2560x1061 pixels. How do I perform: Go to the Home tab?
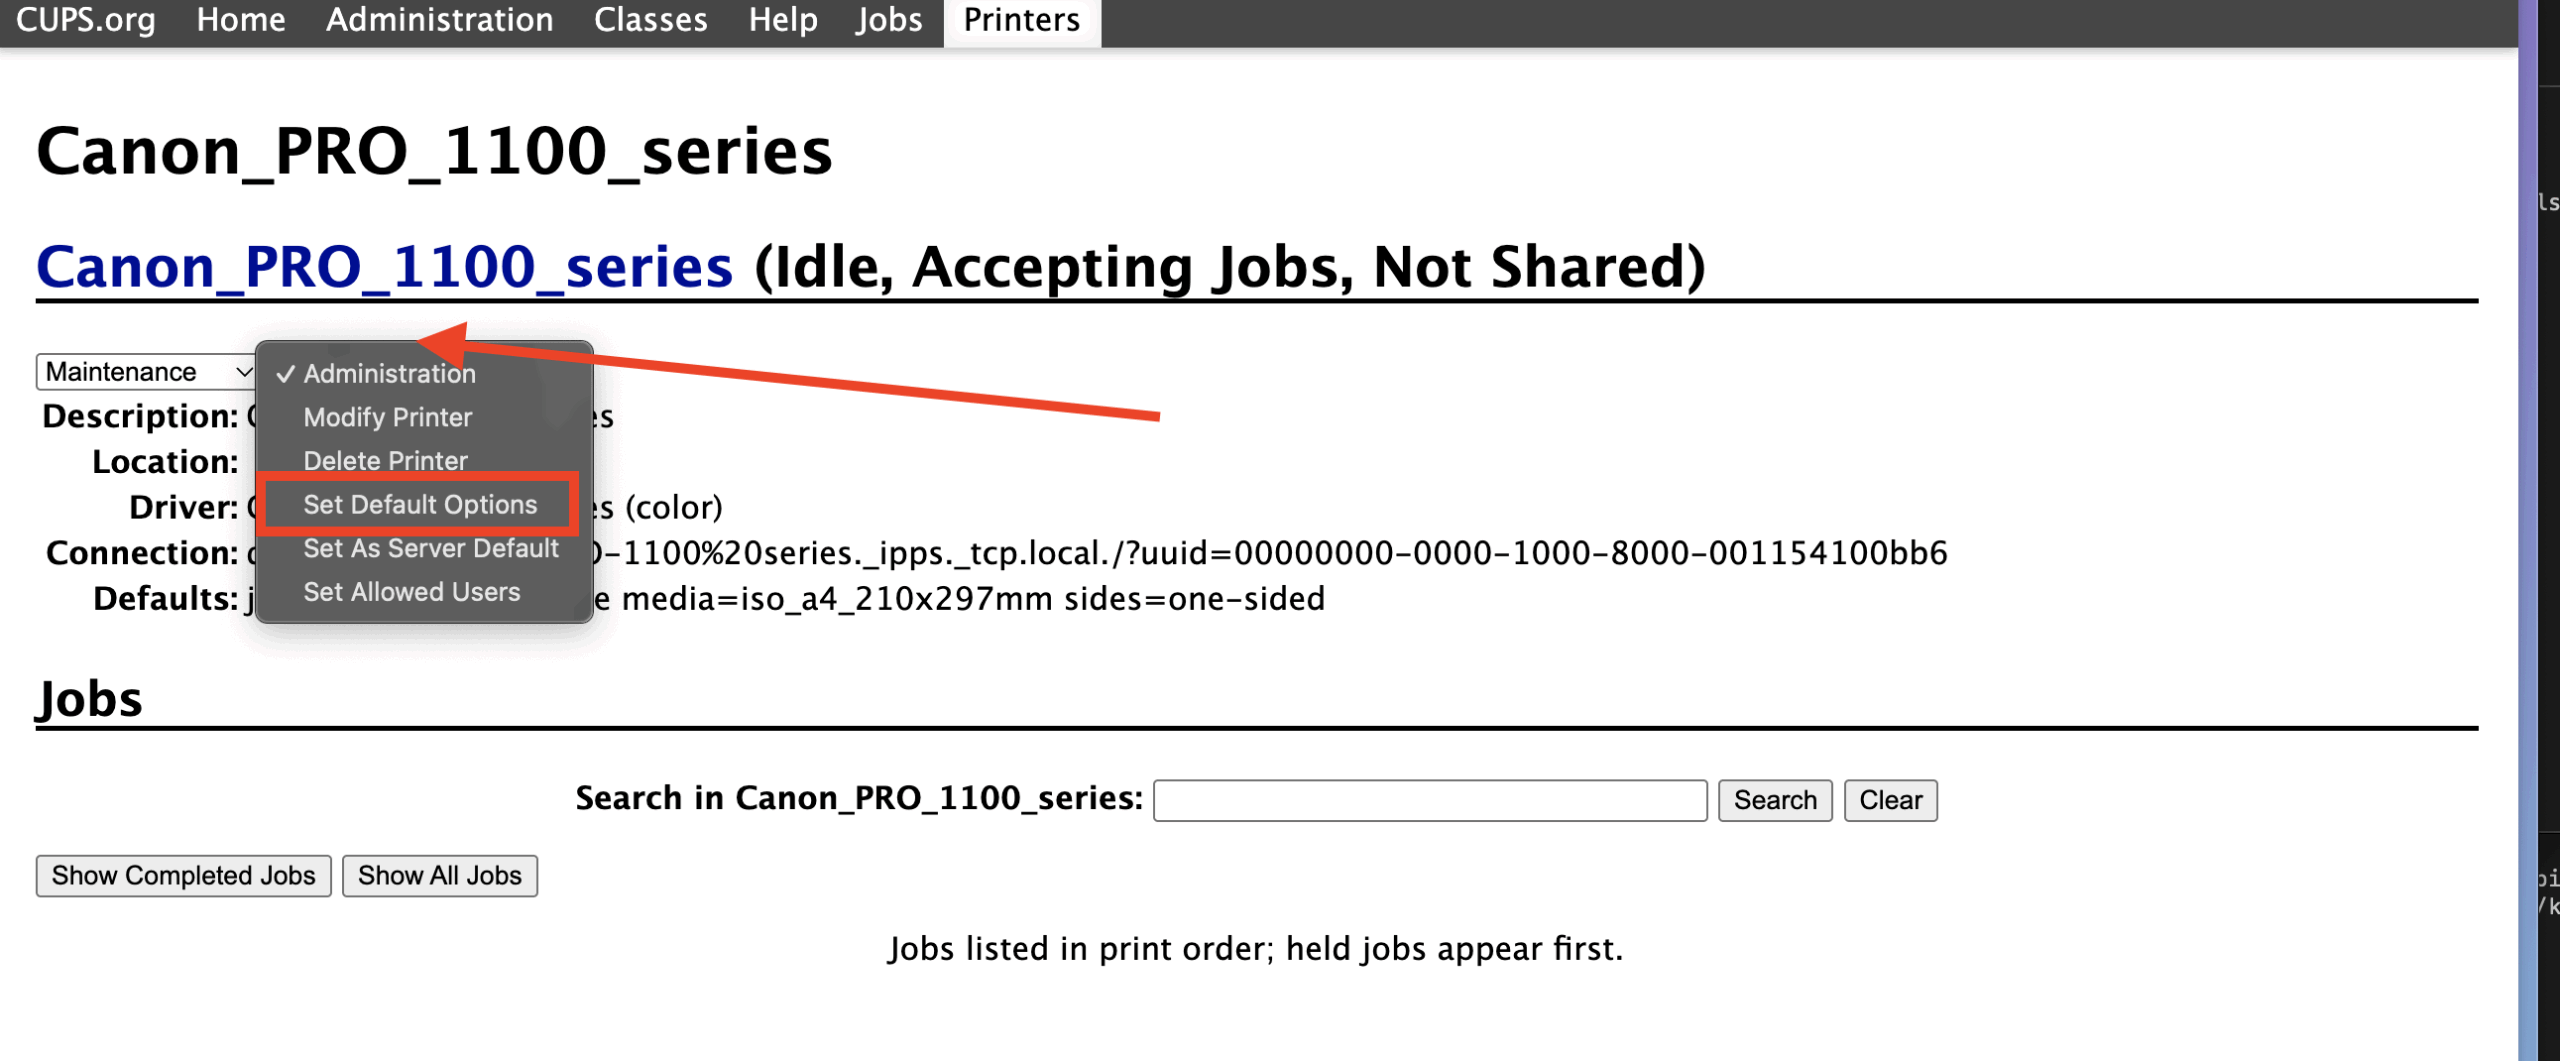coord(240,20)
